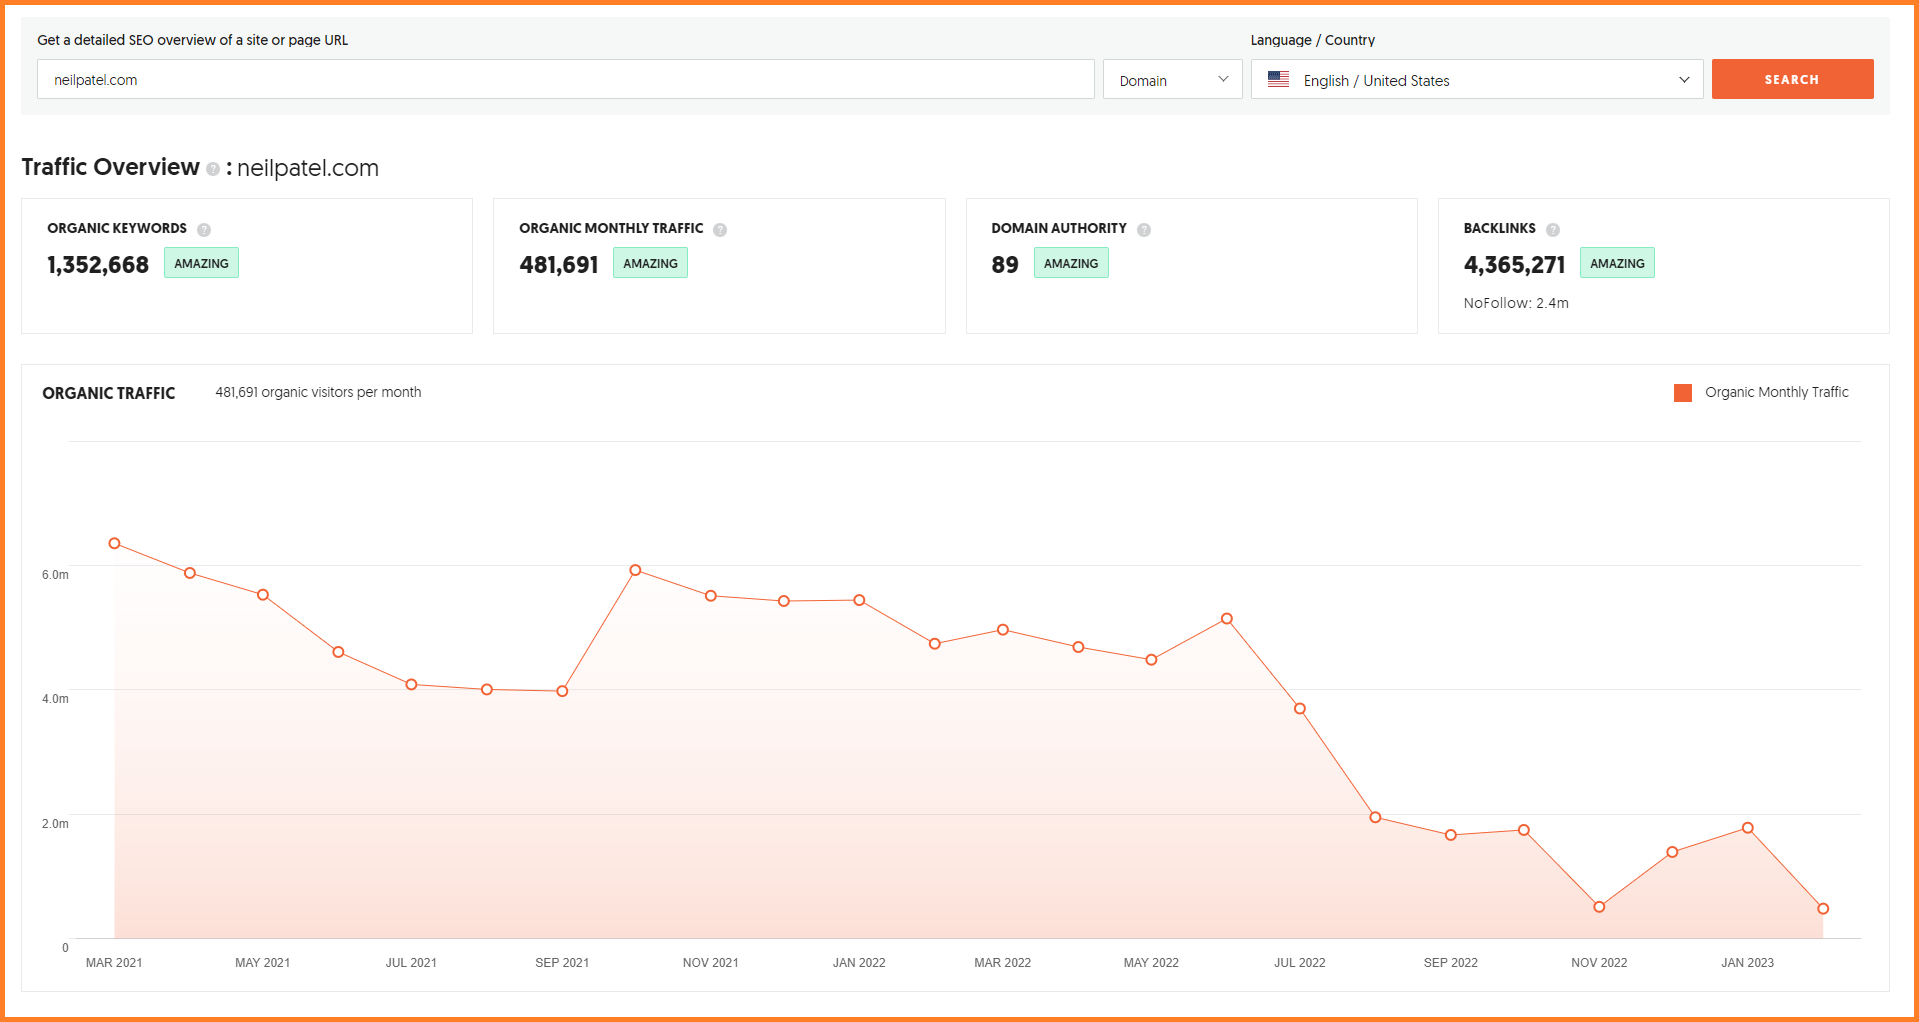The width and height of the screenshot is (1919, 1022).
Task: Click the neilpatel.com URL input field
Action: [x=565, y=80]
